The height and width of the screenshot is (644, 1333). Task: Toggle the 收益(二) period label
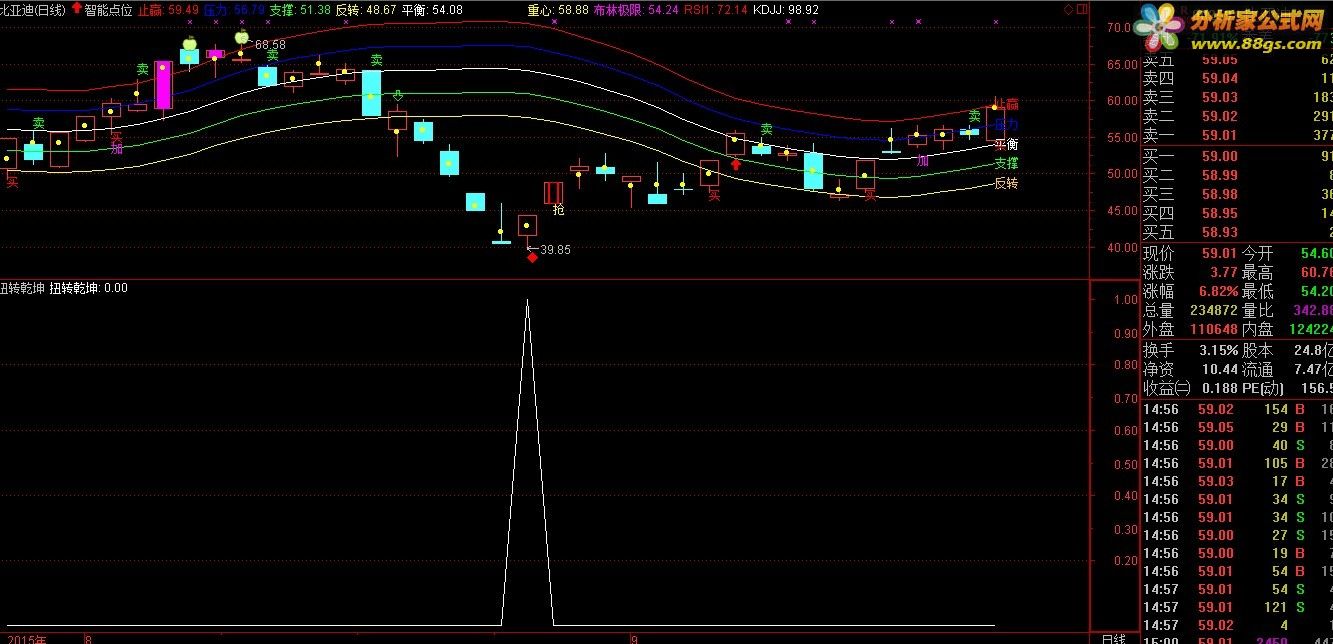click(1166, 388)
